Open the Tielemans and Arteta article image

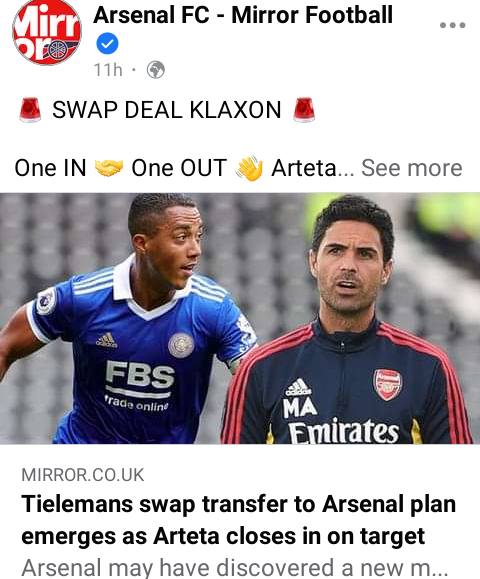point(240,318)
